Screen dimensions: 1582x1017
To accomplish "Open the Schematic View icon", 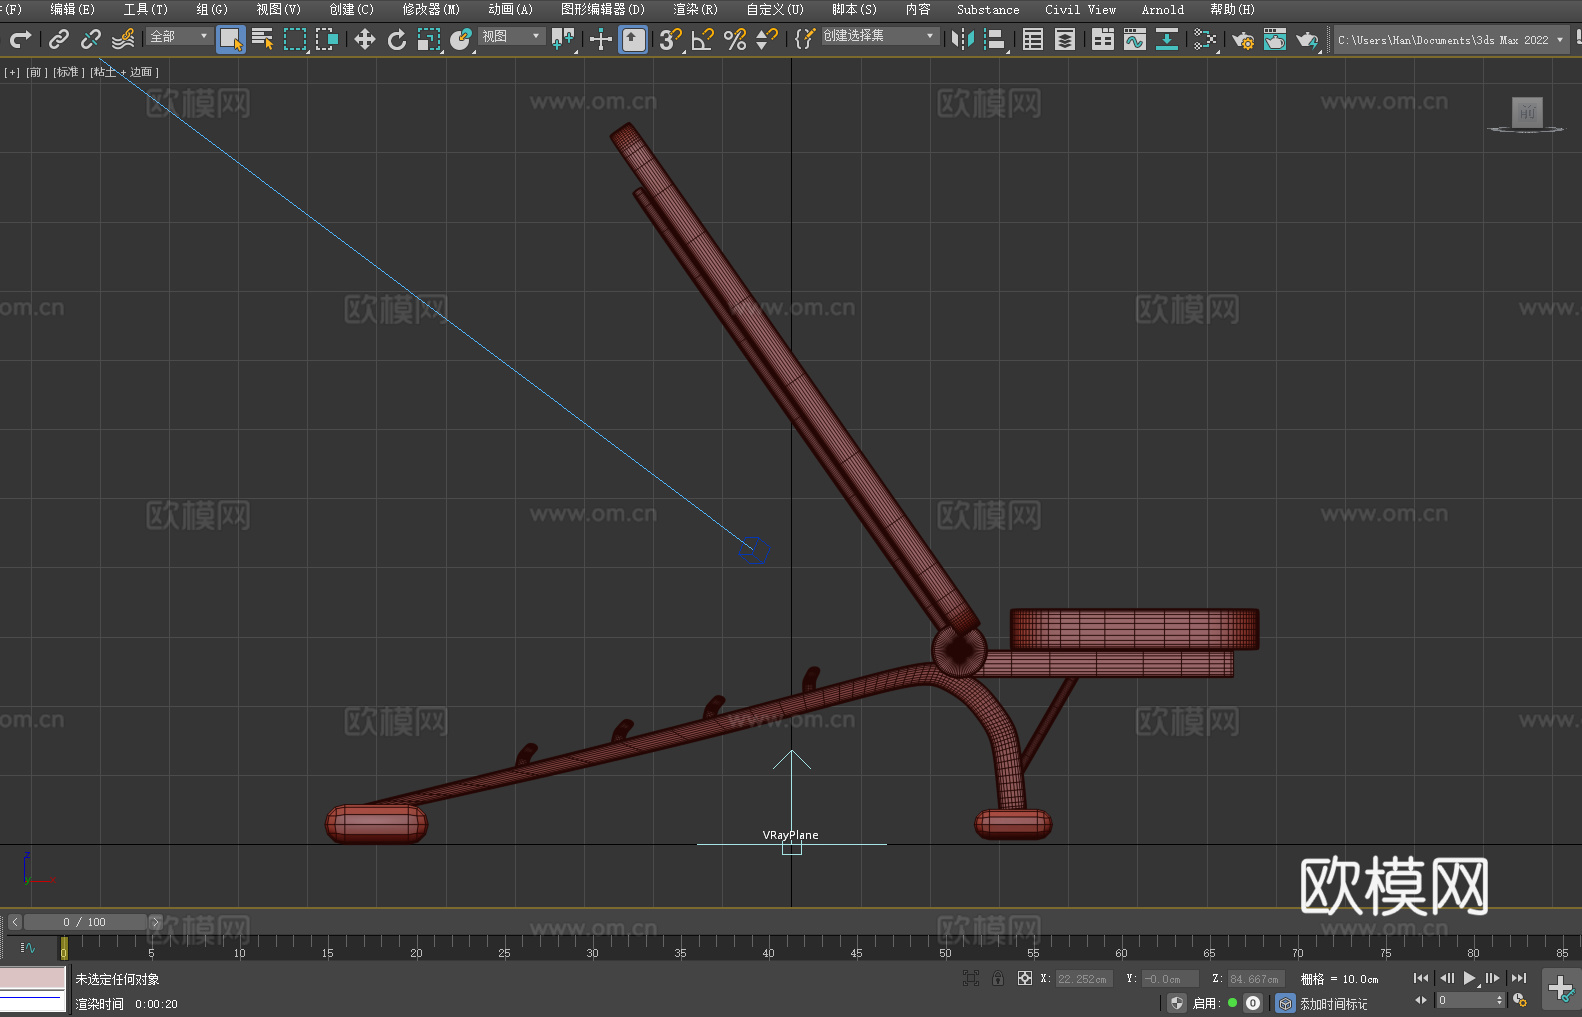I will (x=1205, y=39).
